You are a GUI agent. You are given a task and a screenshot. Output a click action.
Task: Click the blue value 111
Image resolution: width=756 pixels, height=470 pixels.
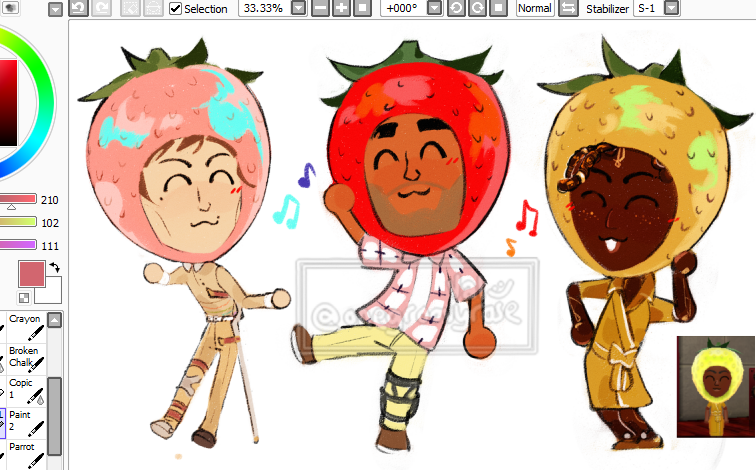(x=50, y=246)
